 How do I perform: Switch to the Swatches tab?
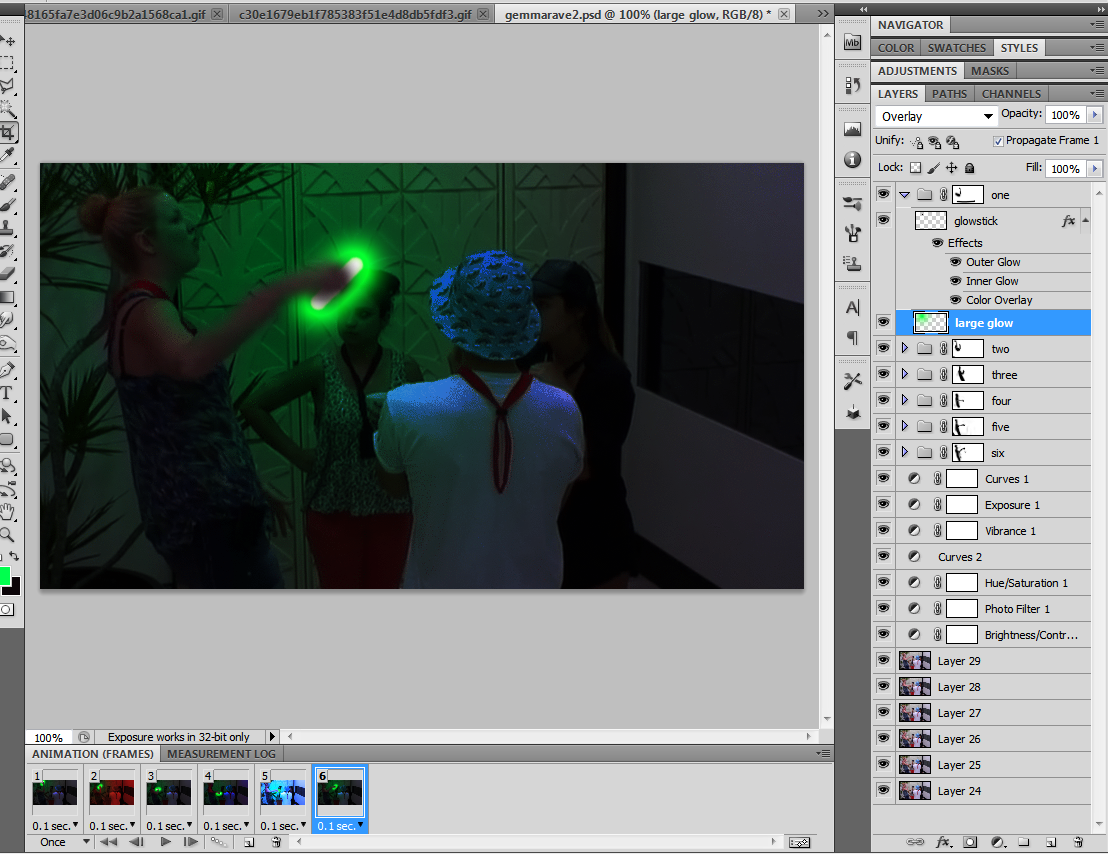pos(956,48)
